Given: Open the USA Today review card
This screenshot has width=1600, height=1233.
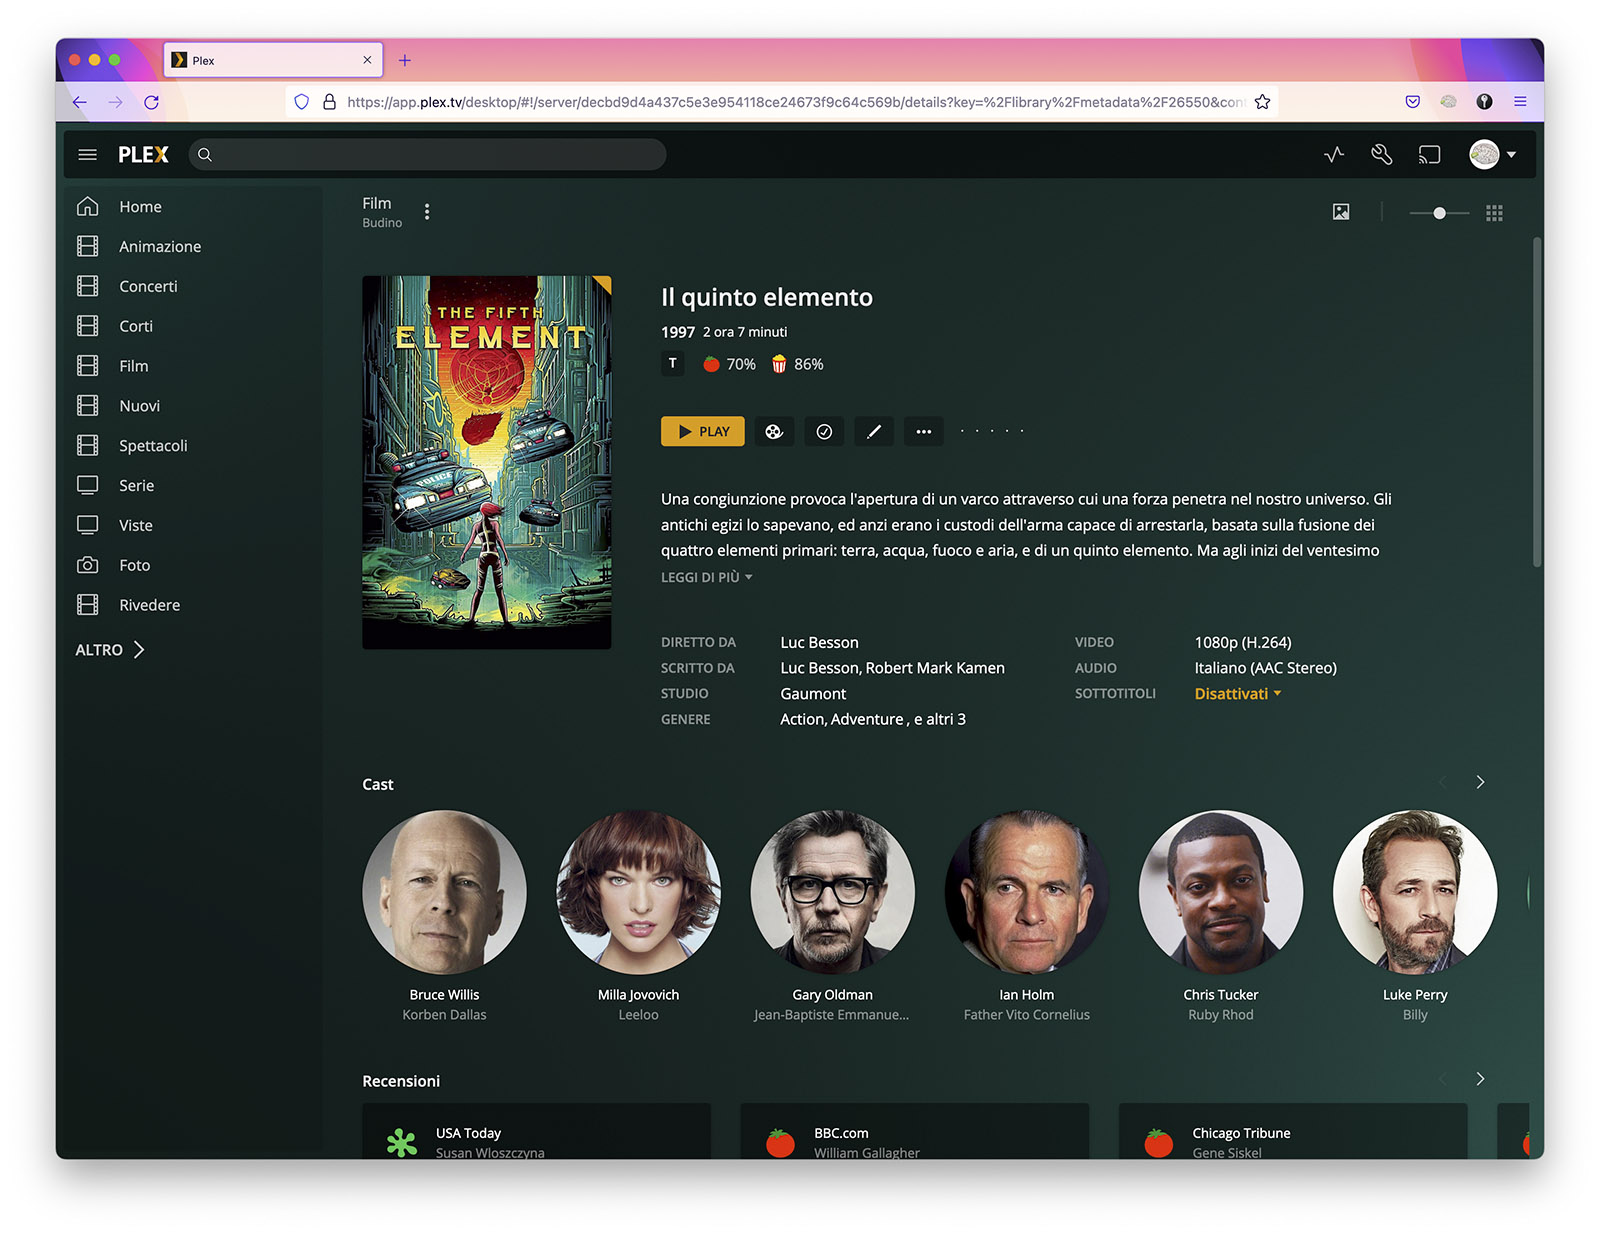Looking at the screenshot, I should click(x=536, y=1132).
